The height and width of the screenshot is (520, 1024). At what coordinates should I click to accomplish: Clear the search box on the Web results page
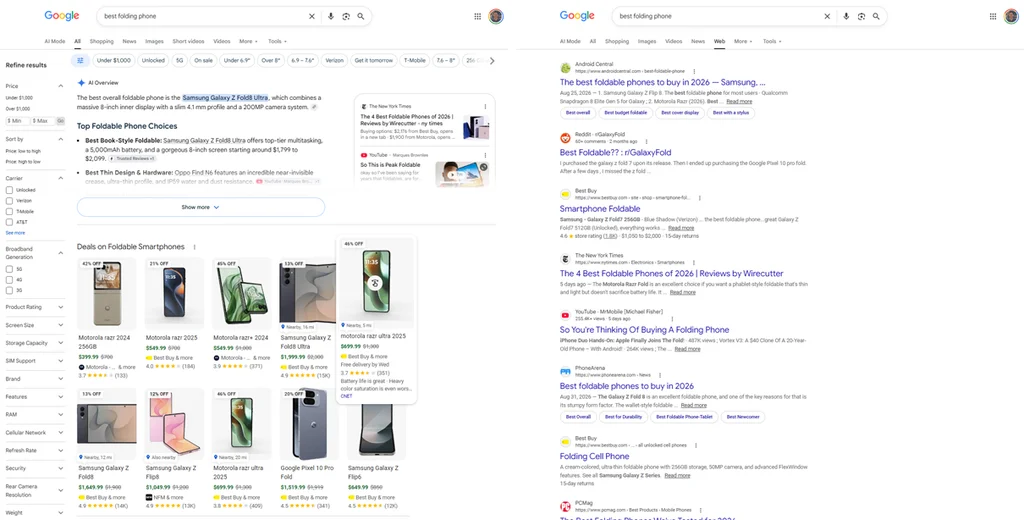(x=827, y=16)
